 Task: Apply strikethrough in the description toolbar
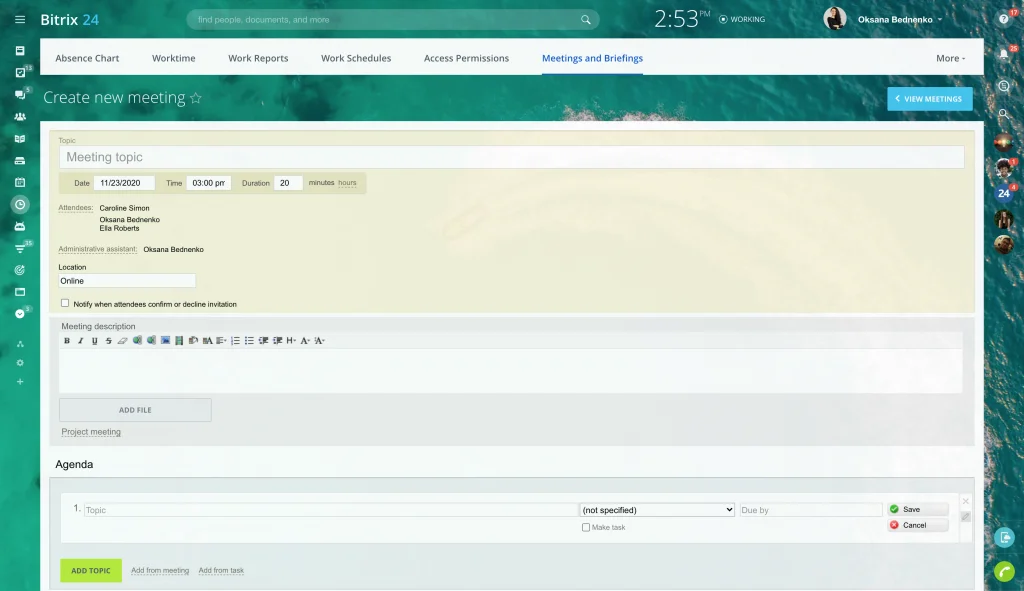pos(108,340)
